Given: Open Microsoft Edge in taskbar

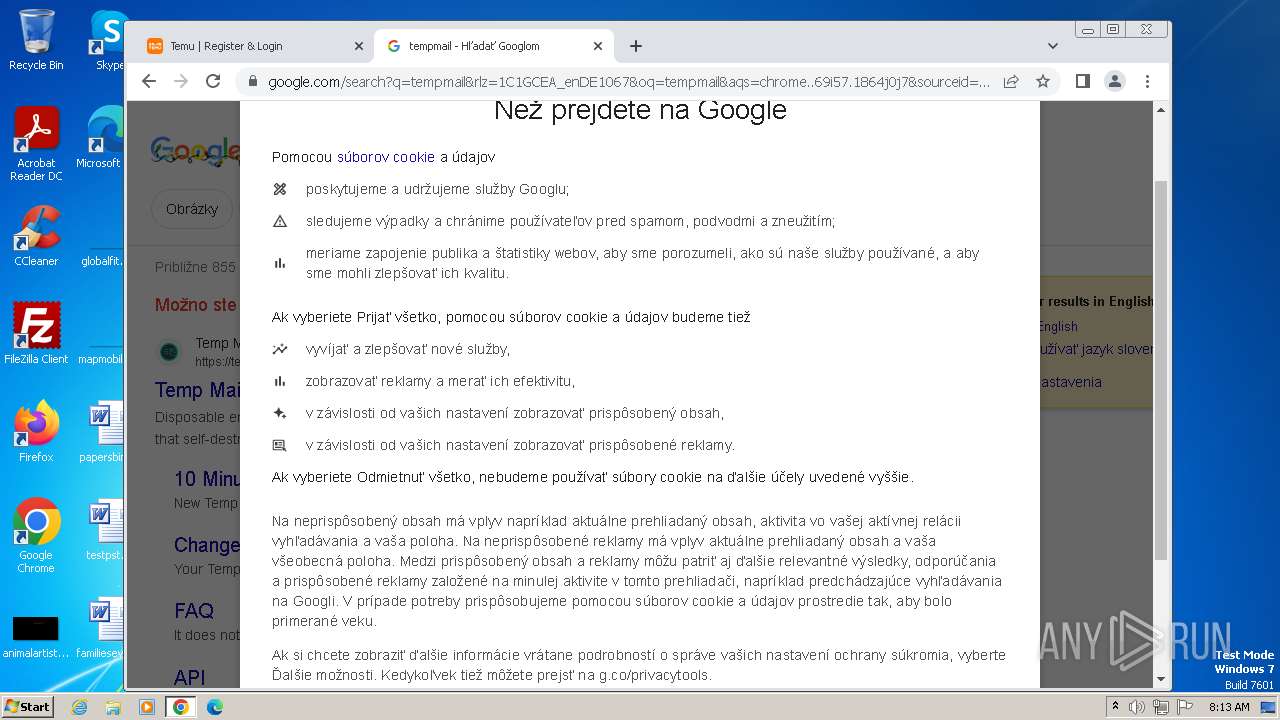Looking at the screenshot, I should tap(215, 707).
